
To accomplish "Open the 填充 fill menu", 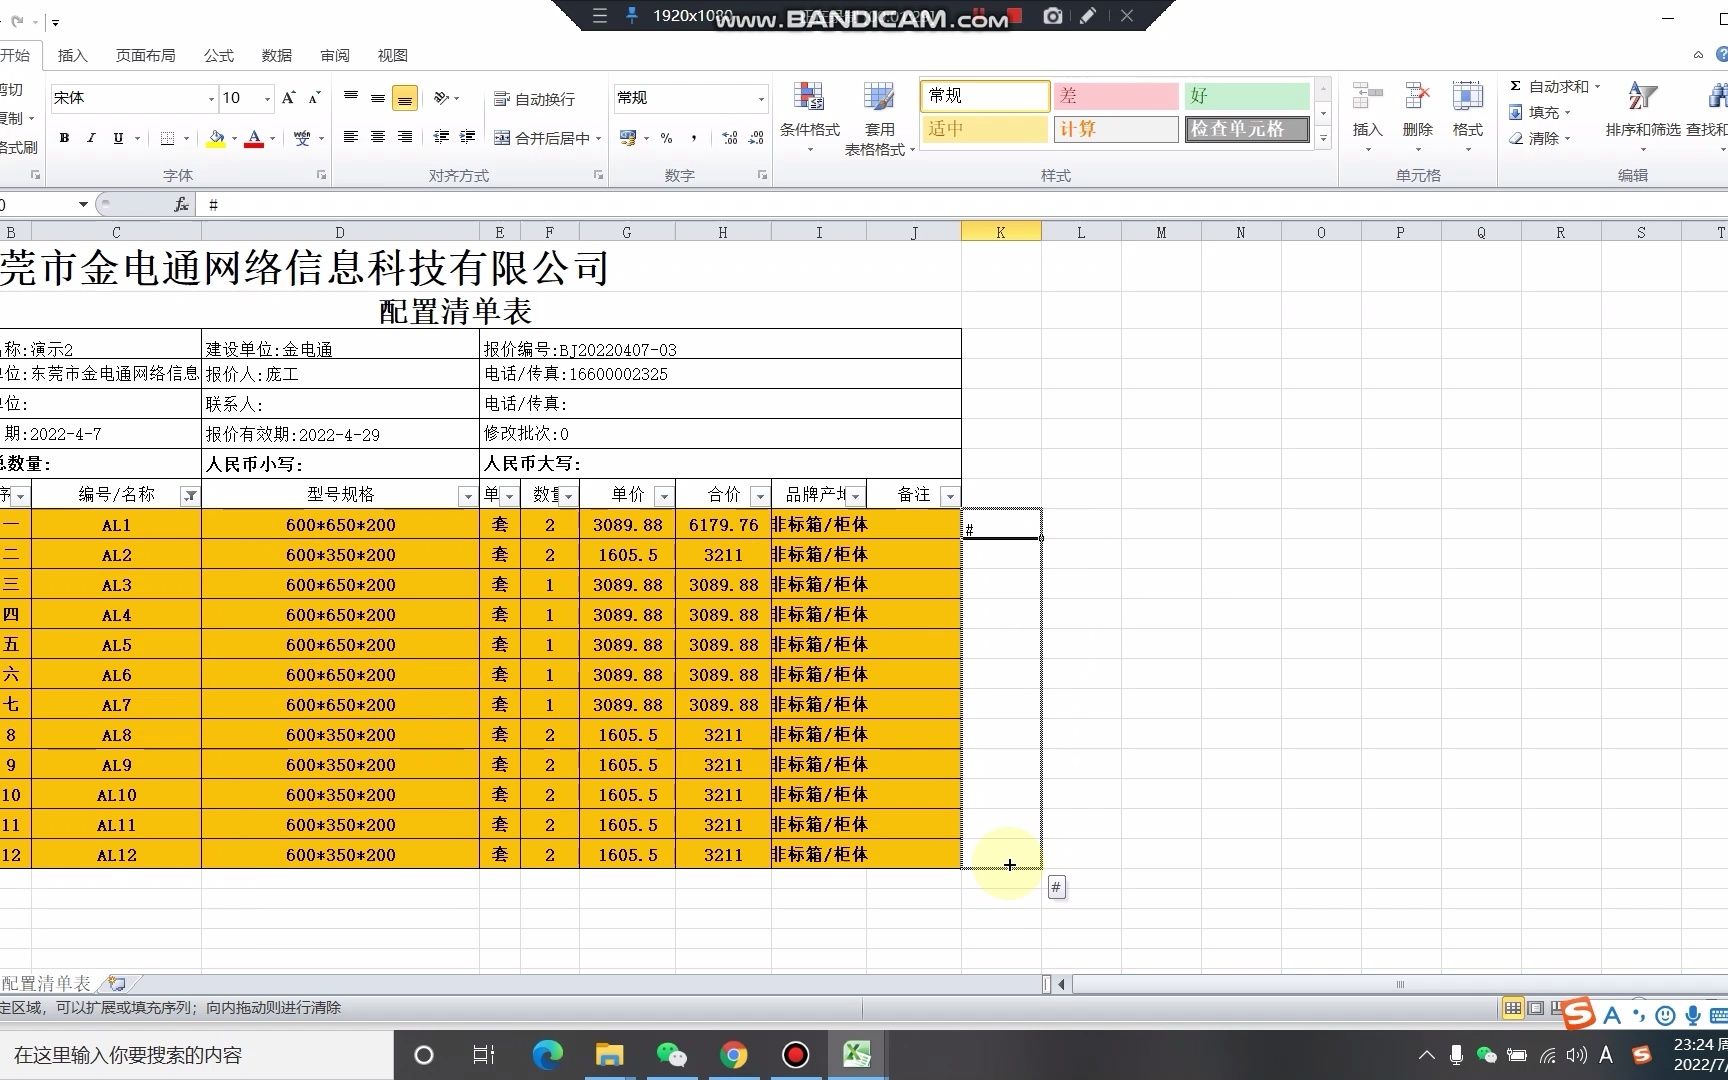I will pyautogui.click(x=1540, y=113).
